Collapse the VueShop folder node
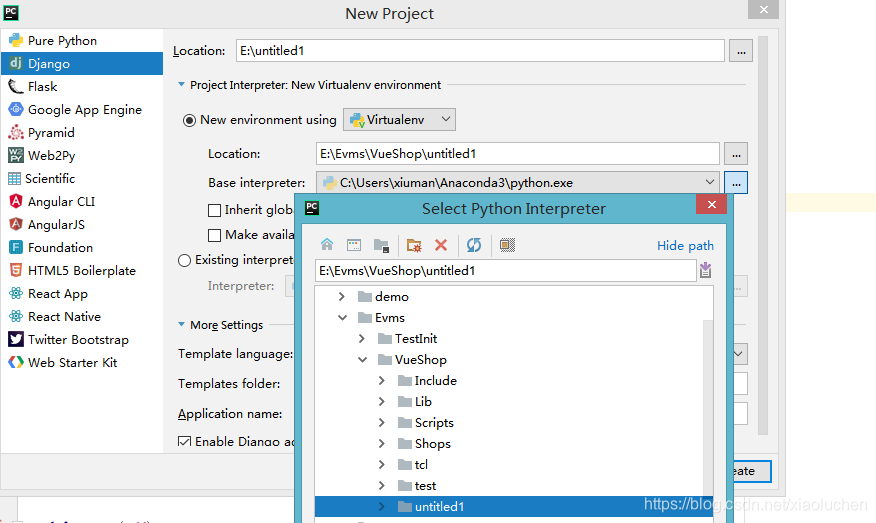The image size is (876, 523). click(362, 360)
